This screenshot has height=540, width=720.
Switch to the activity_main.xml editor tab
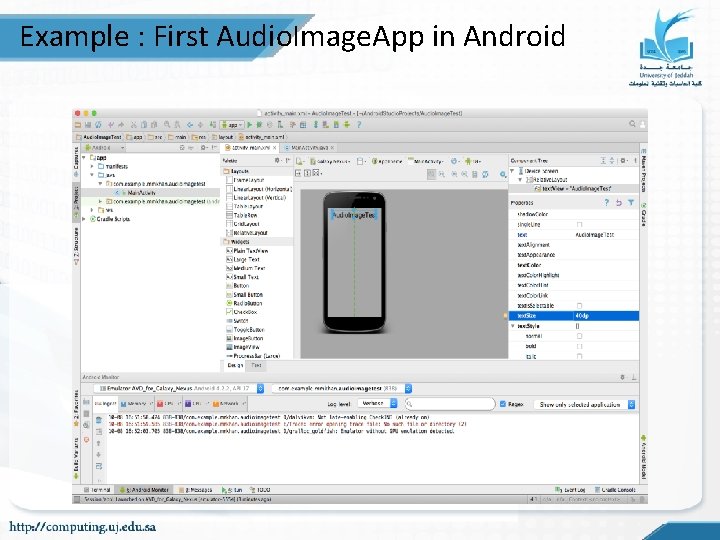tap(250, 148)
